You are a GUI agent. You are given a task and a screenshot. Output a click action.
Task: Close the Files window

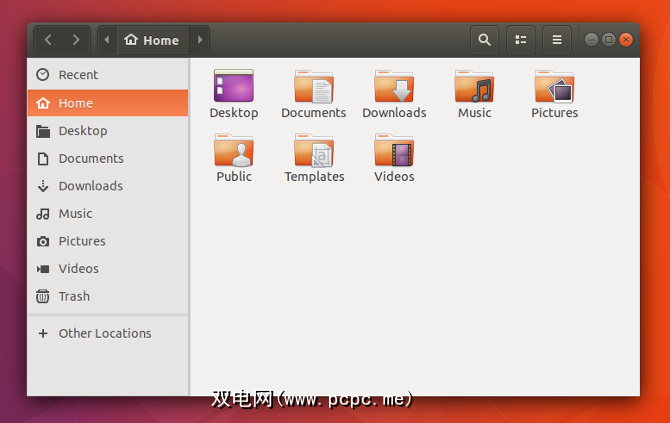coord(626,40)
